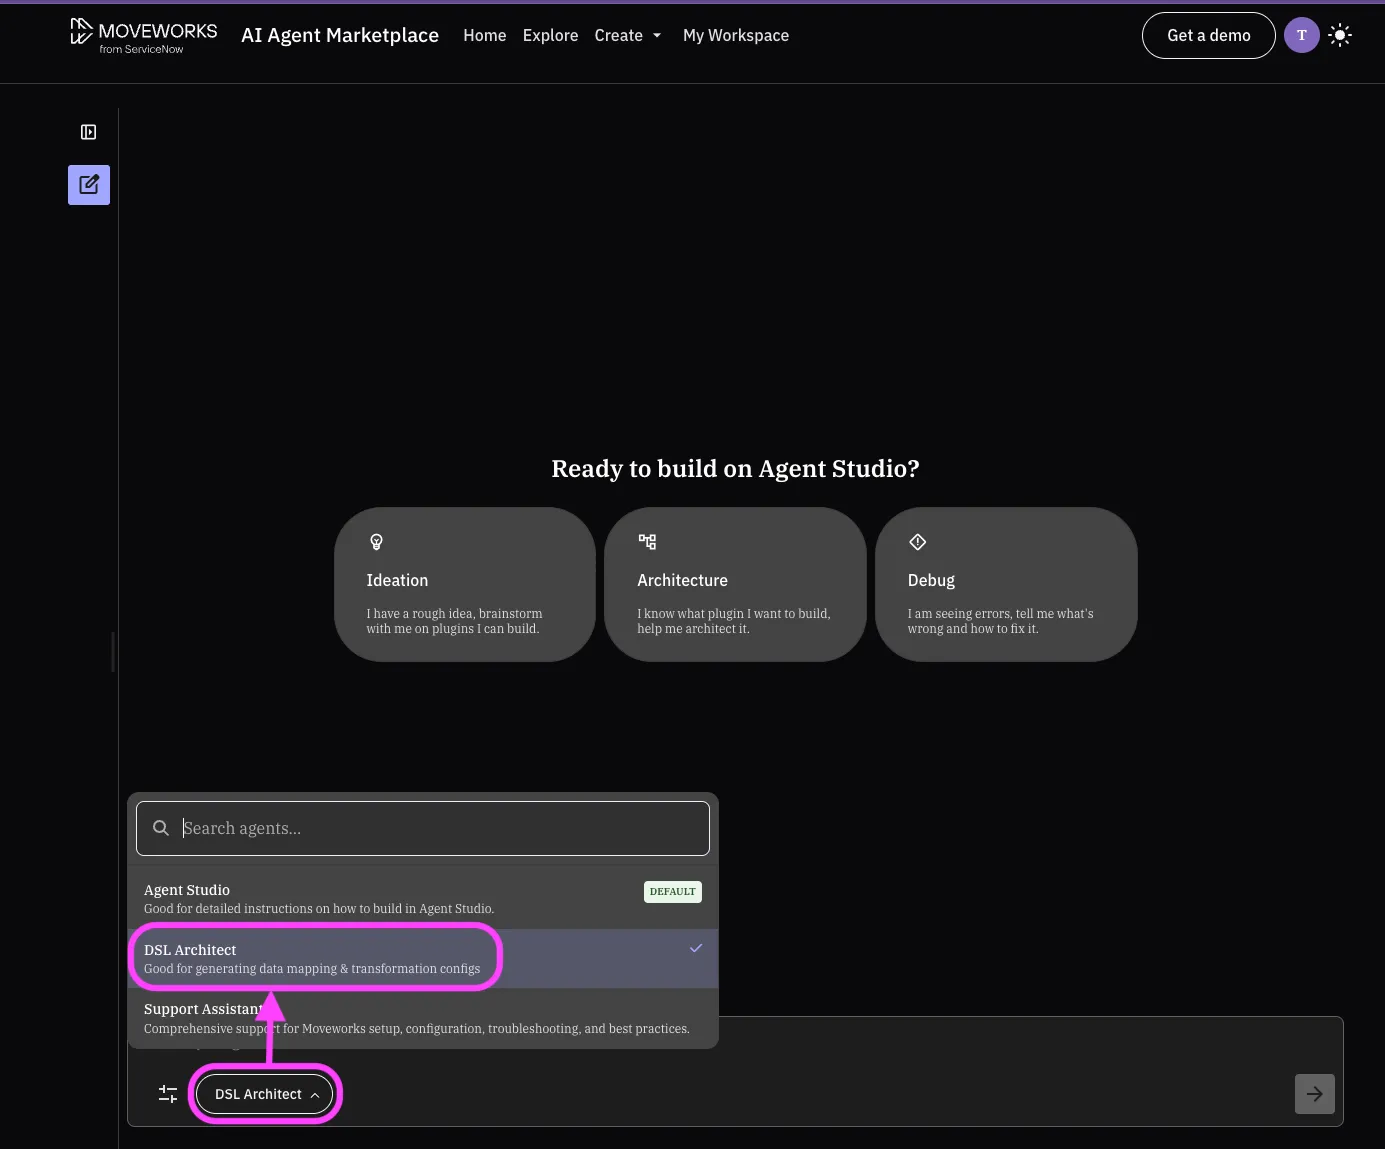Focus the Search agents field
The height and width of the screenshot is (1149, 1385).
pos(423,828)
